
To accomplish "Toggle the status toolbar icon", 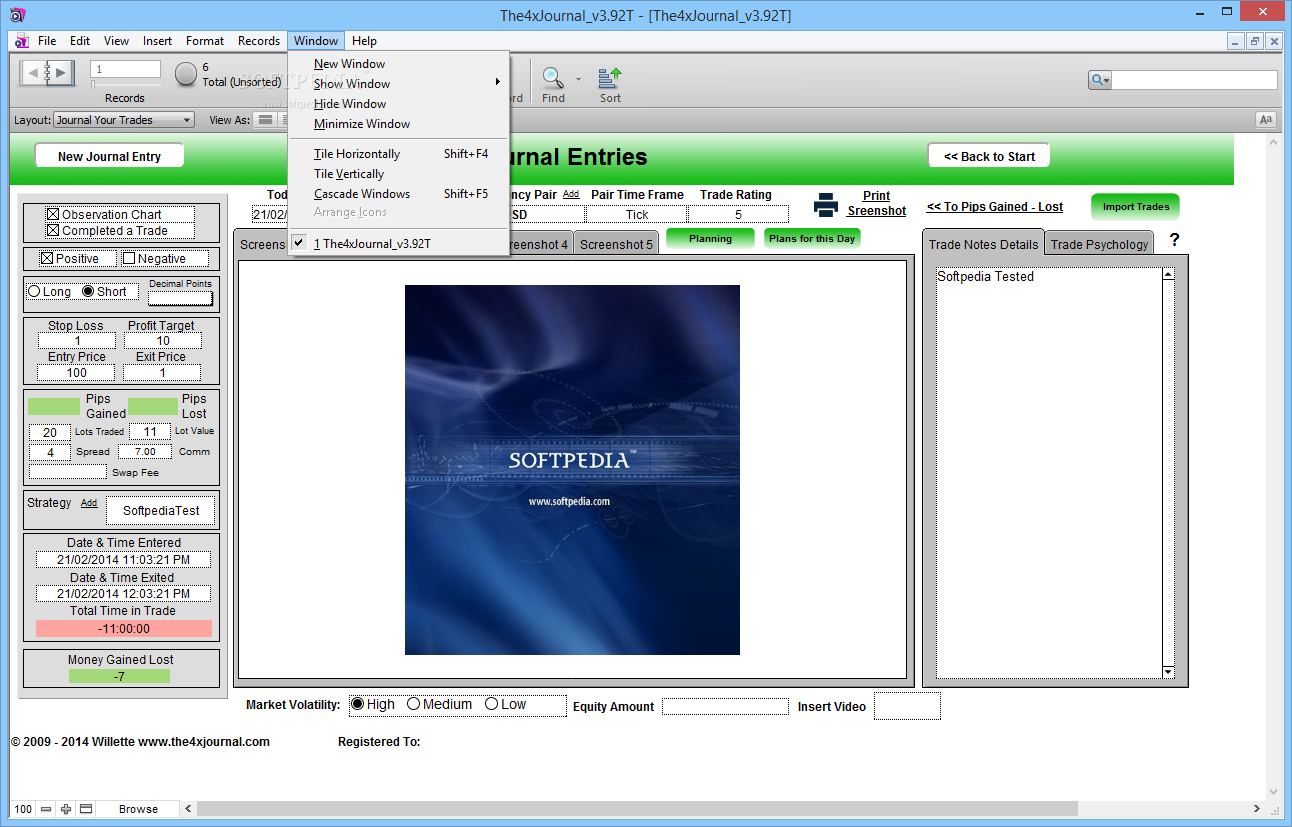I will [86, 809].
